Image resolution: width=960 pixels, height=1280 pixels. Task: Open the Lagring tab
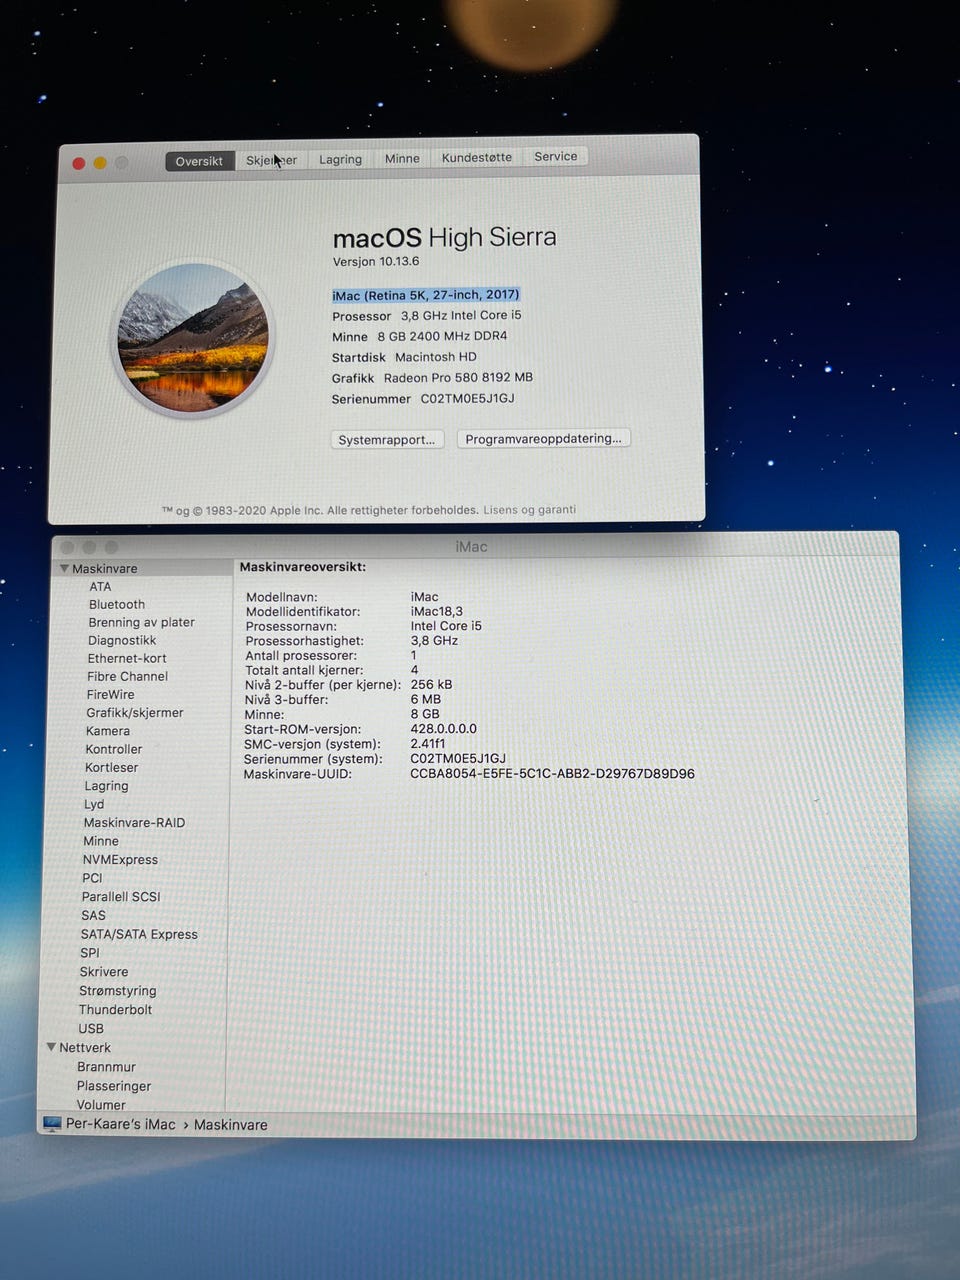[x=340, y=159]
